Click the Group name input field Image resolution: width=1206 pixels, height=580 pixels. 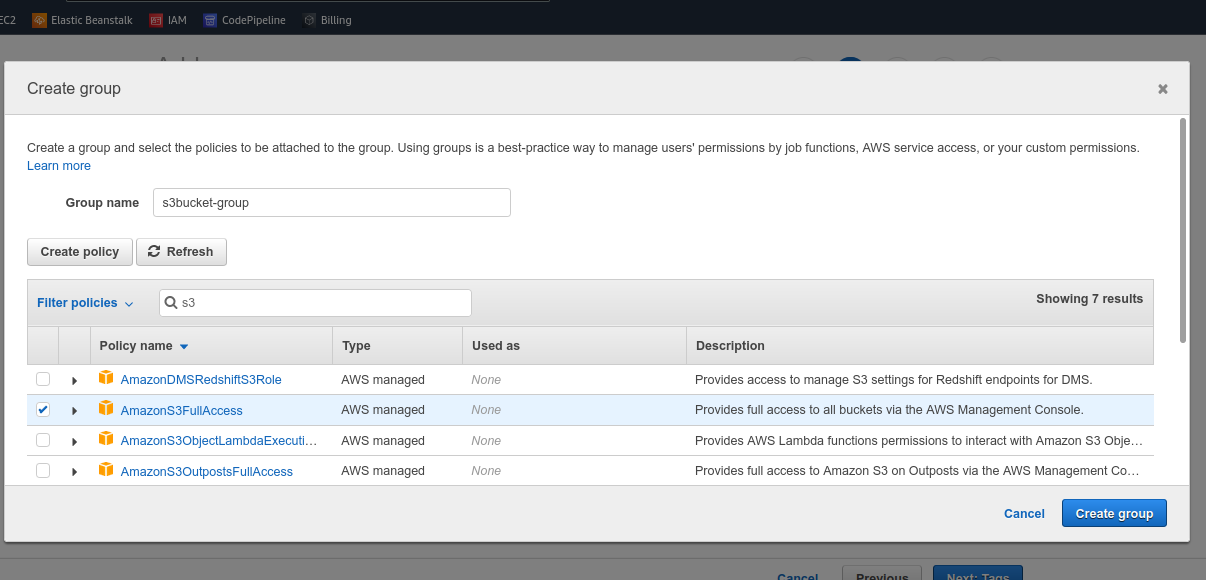[x=332, y=202]
